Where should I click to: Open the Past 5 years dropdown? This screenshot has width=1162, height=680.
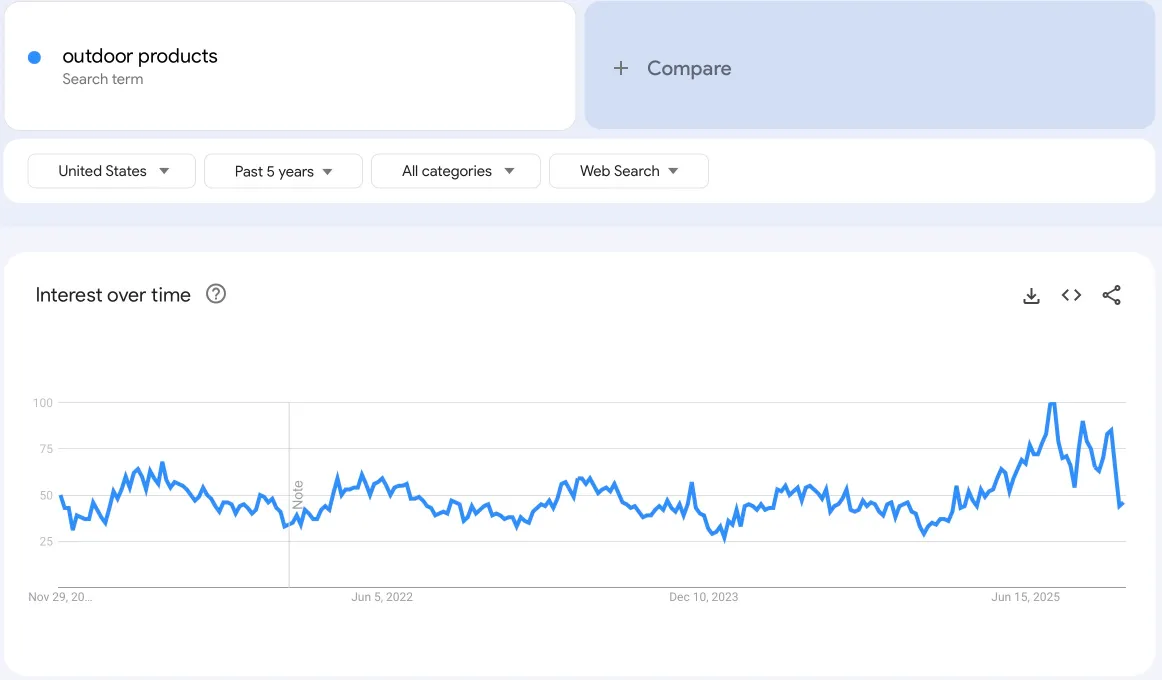click(x=283, y=171)
